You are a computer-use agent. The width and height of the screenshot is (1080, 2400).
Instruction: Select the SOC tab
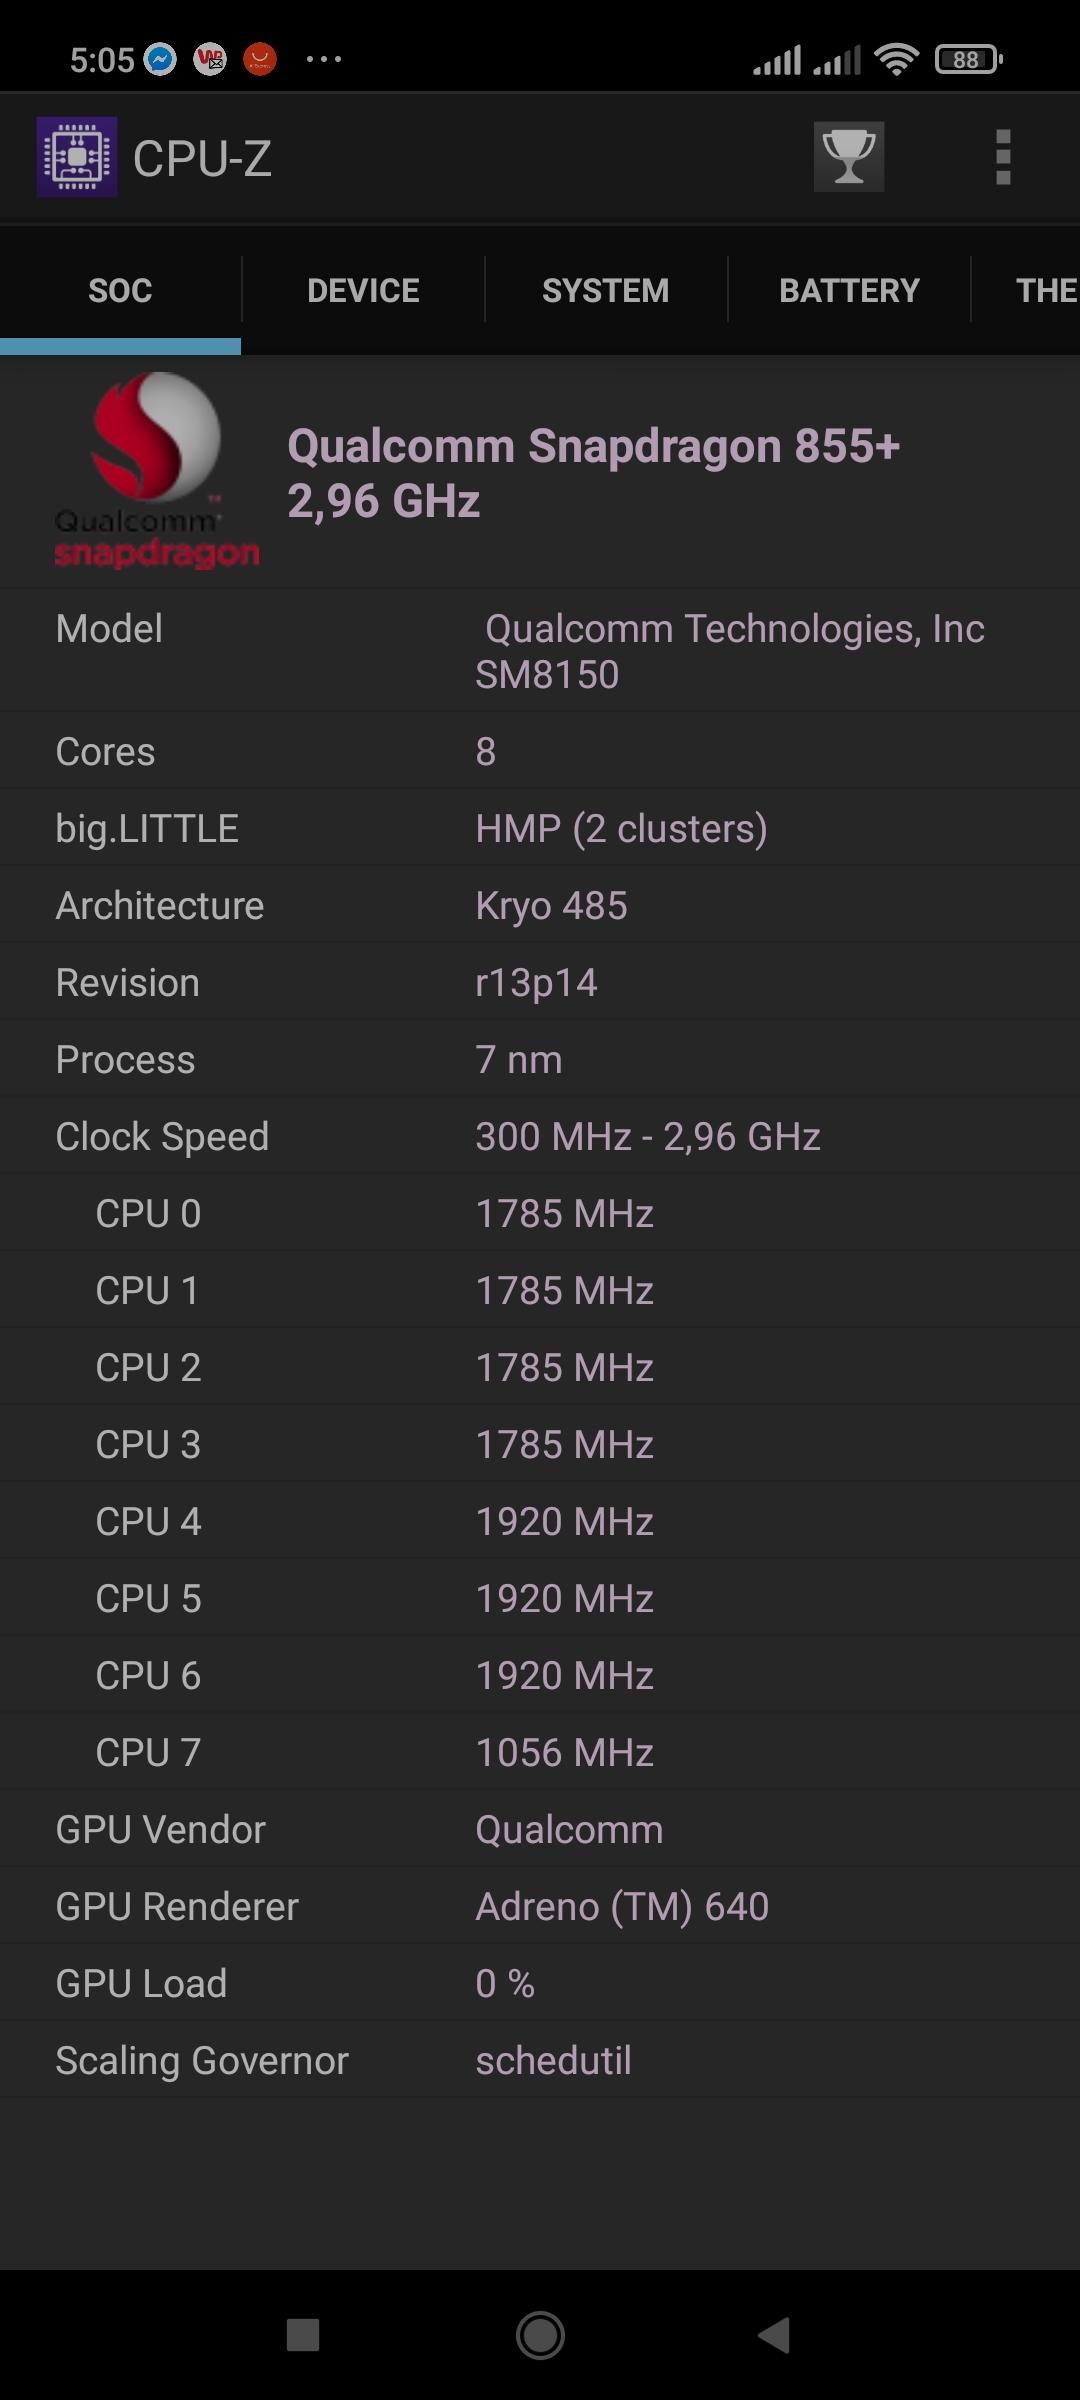point(120,290)
